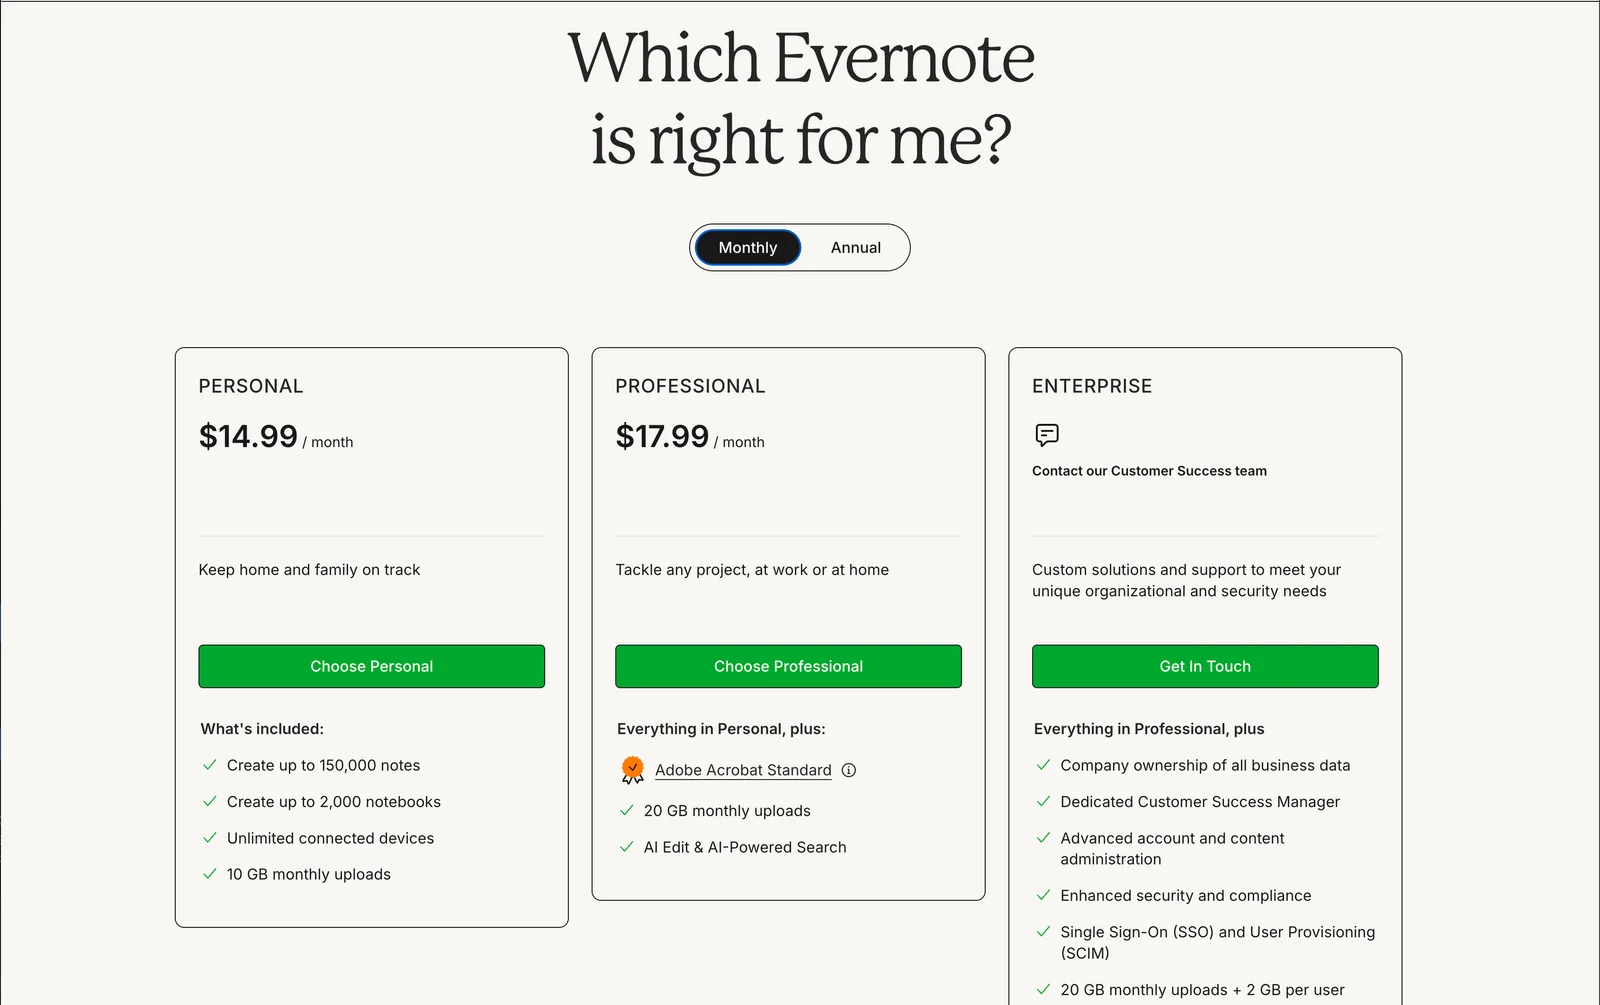Click the Choose Personal button
Screen dimensions: 1600x1005
pos(371,666)
